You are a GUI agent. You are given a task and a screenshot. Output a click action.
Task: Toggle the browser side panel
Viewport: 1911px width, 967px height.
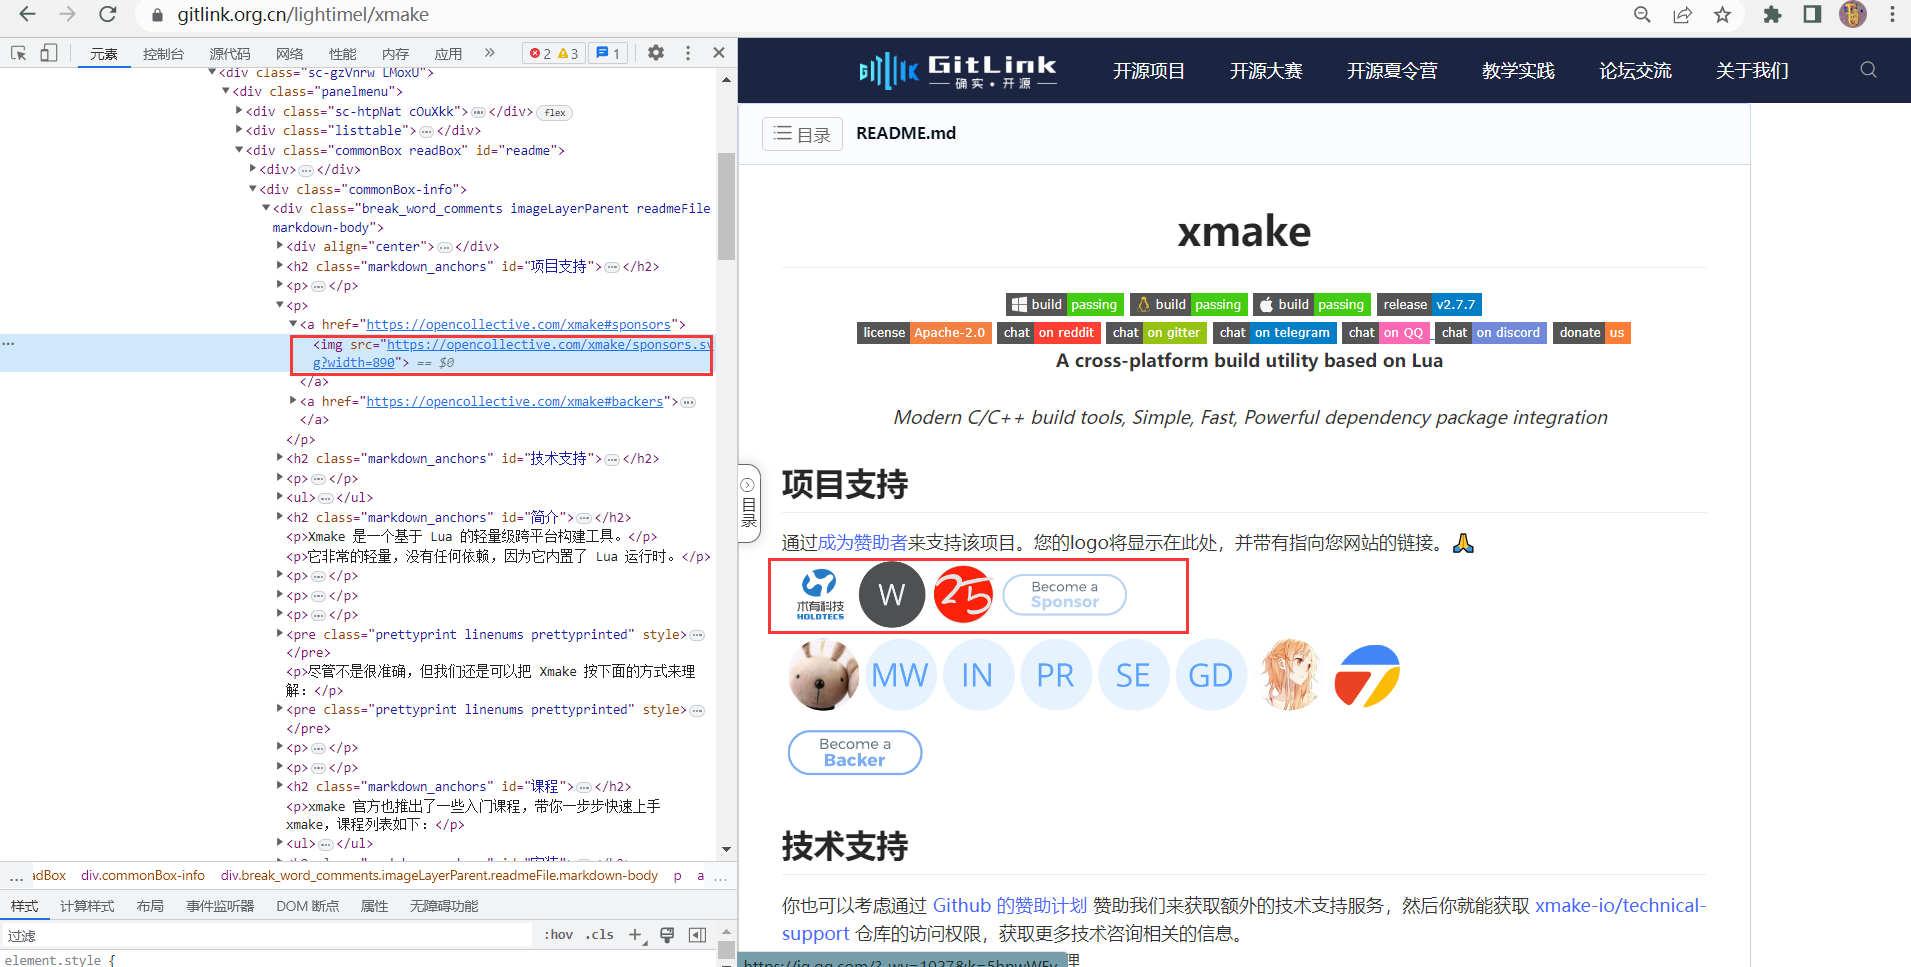pyautogui.click(x=1812, y=14)
